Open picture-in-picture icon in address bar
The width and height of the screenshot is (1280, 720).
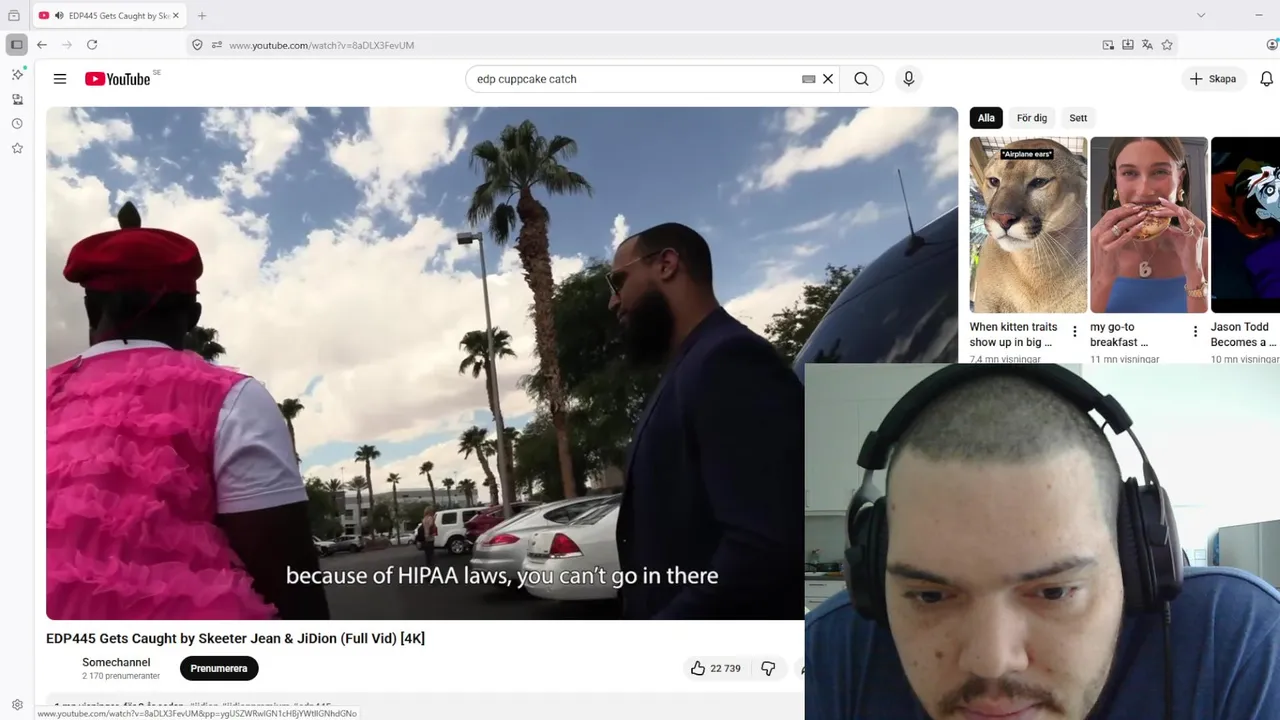point(1108,45)
